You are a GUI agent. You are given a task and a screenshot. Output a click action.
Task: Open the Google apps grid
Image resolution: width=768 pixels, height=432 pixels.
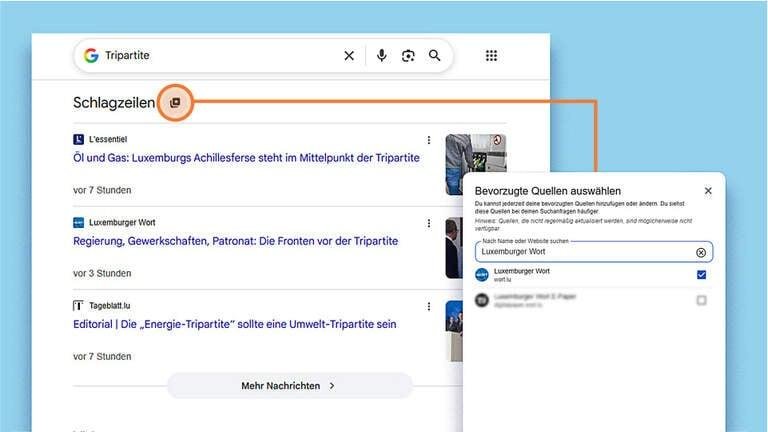tap(491, 56)
